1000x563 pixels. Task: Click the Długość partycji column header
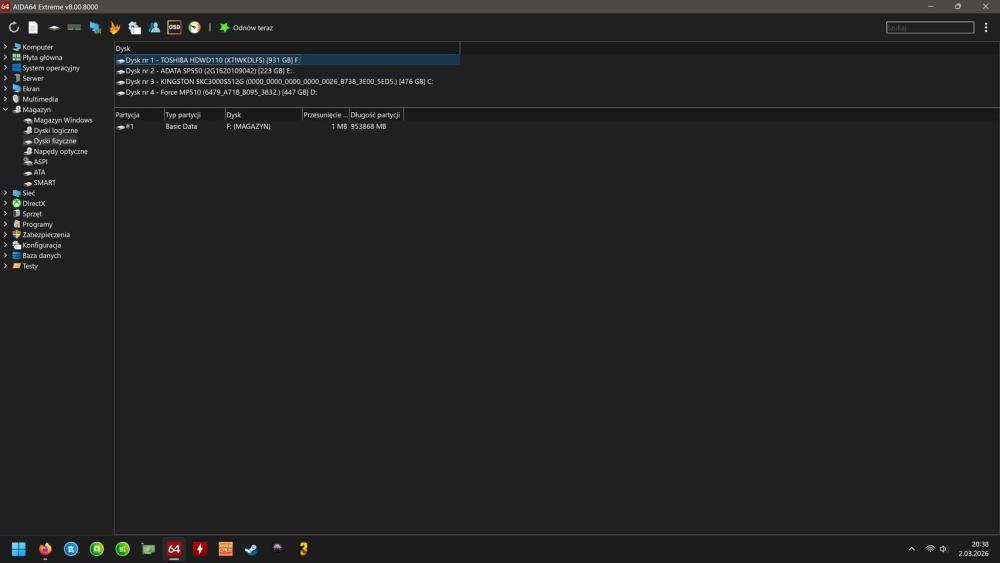pyautogui.click(x=376, y=115)
